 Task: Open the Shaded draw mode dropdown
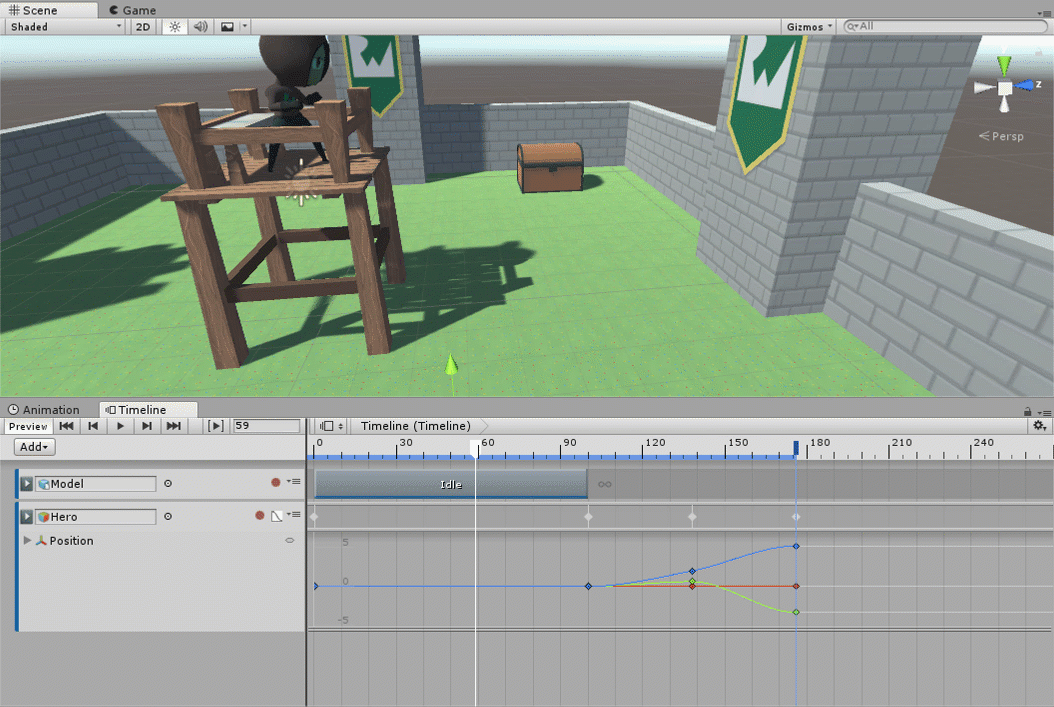[x=65, y=27]
